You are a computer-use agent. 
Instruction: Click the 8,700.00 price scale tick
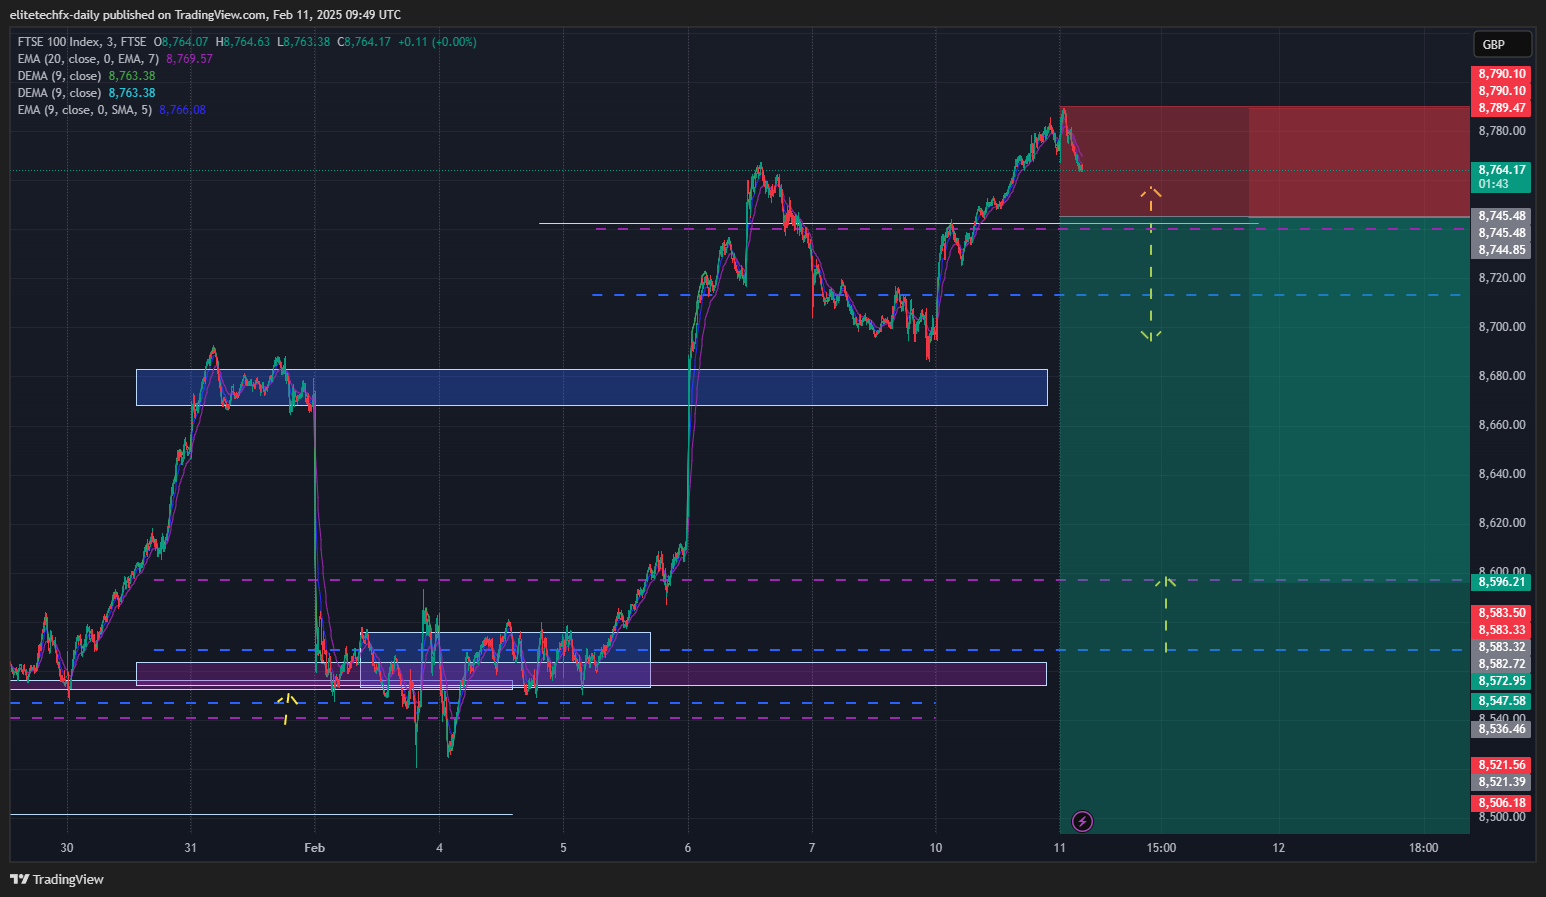[1502, 327]
